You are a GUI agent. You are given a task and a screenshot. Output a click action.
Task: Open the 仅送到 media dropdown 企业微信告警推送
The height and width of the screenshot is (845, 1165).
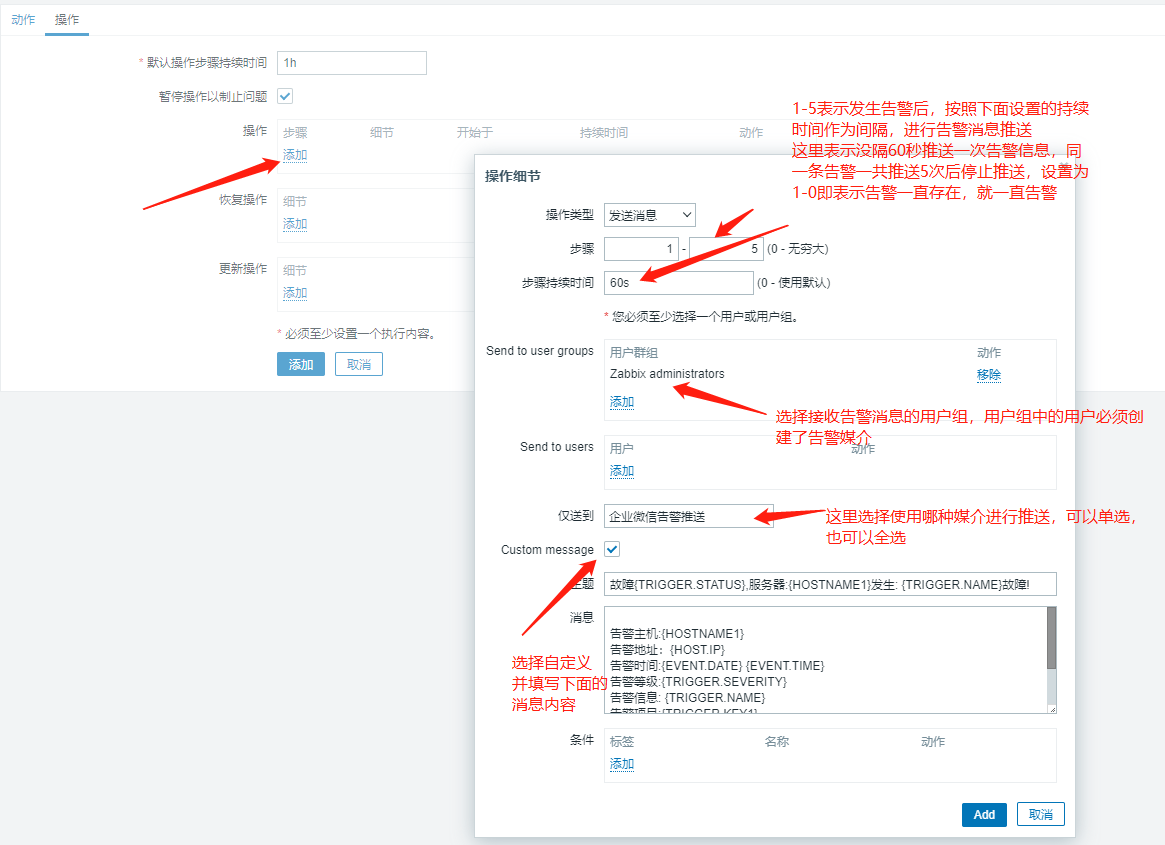click(x=688, y=514)
